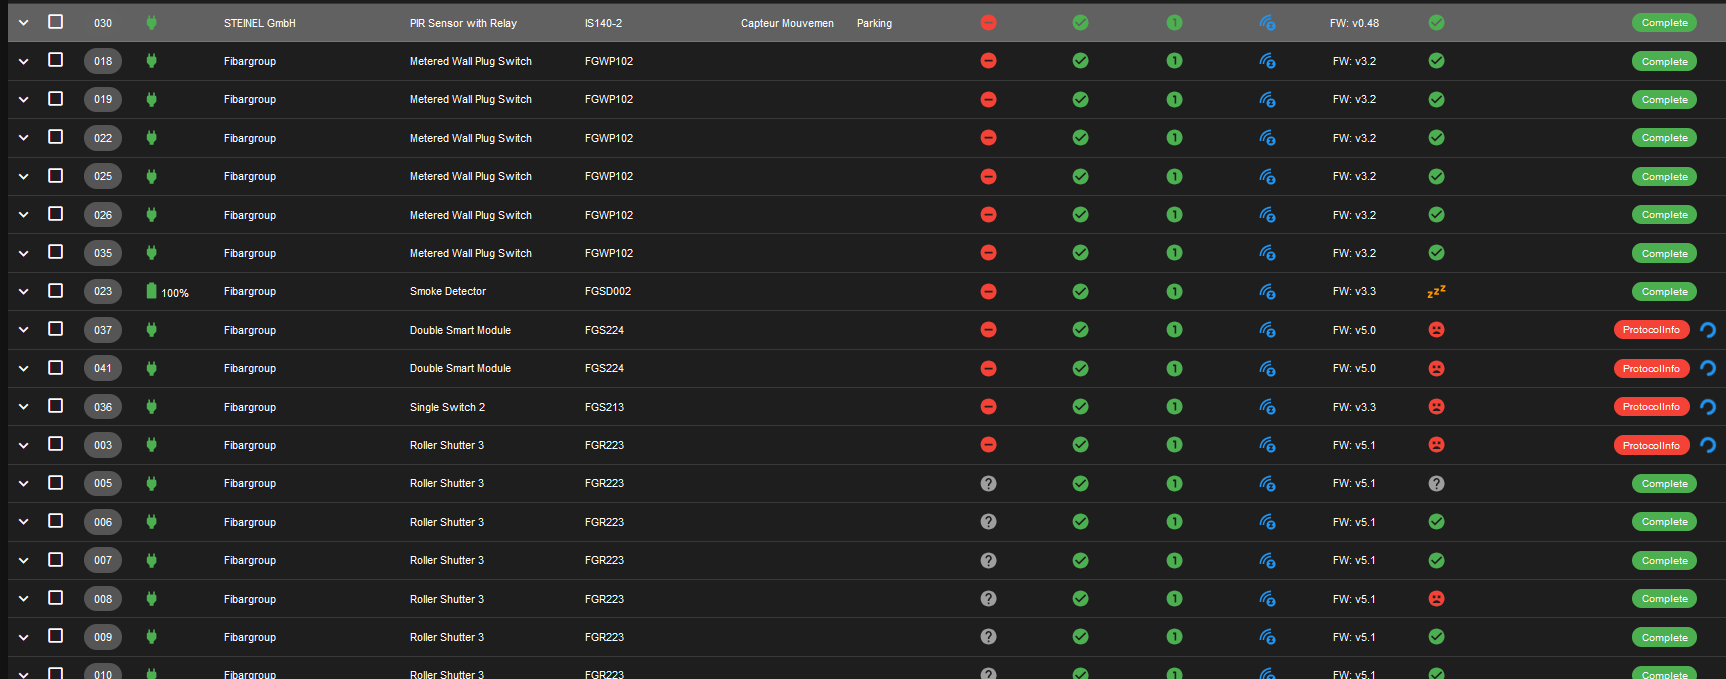Click the Z-Wave Plus icon for node 035
Image resolution: width=1726 pixels, height=679 pixels.
pos(1267,253)
